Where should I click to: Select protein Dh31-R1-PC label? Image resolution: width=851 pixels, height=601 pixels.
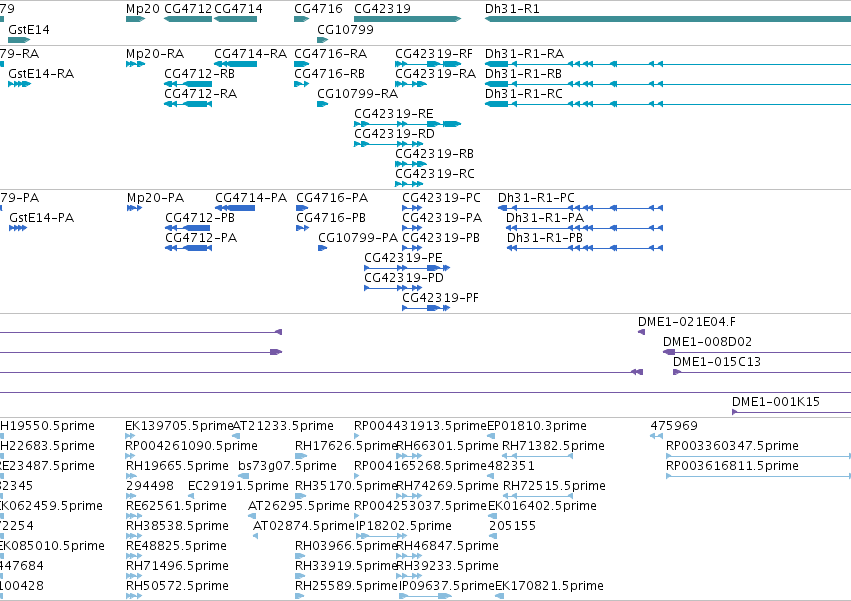536,198
